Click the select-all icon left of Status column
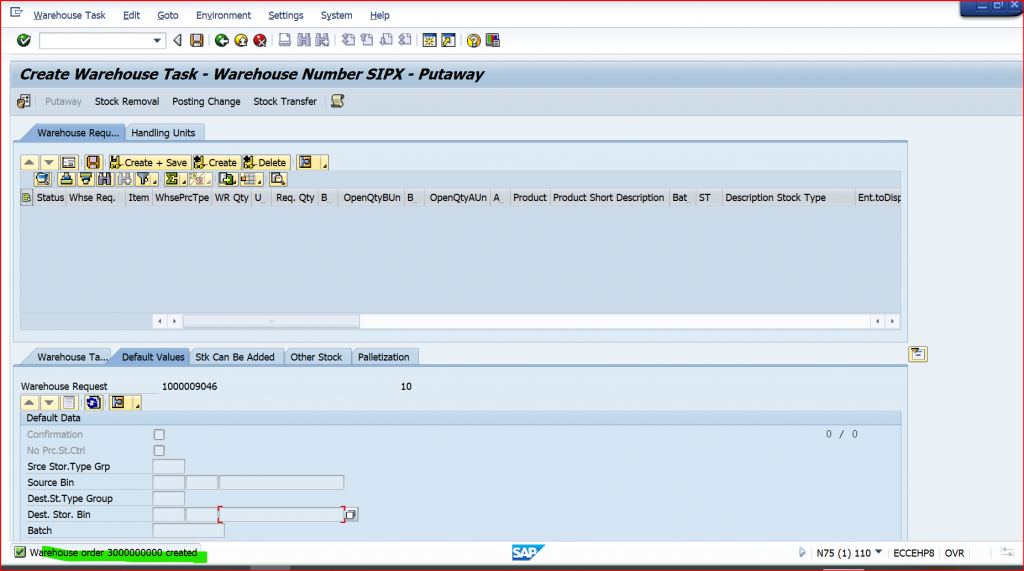Screen dimensions: 1024x571 click(x=26, y=197)
